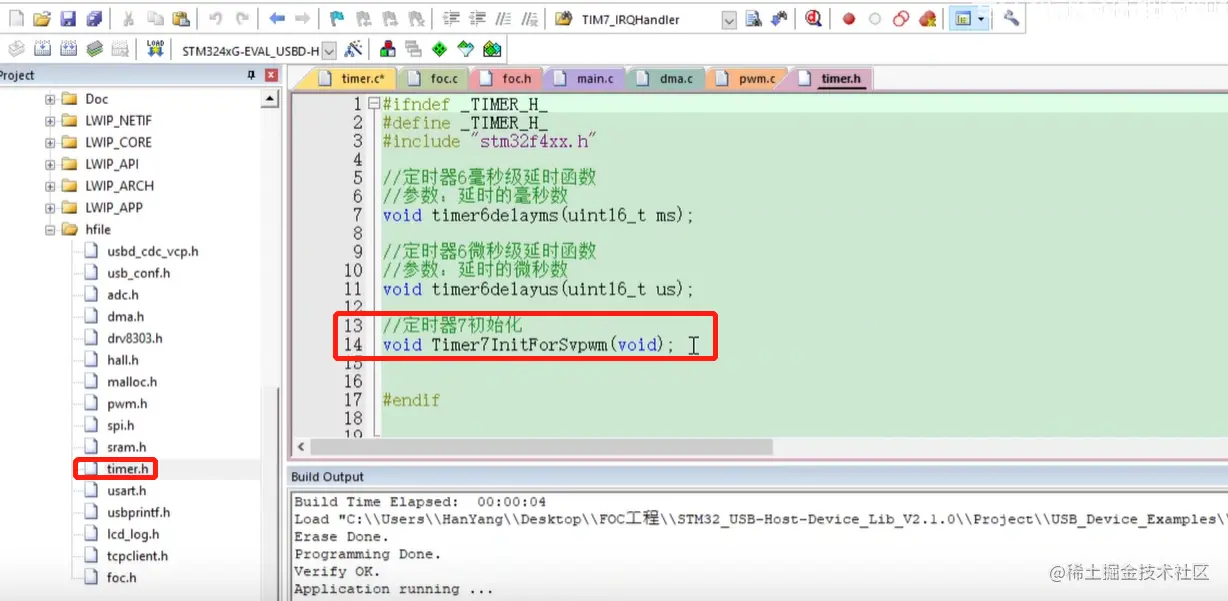Screen dimensions: 1228x601
Task: Open timer.h in project tree
Action: 128,469
